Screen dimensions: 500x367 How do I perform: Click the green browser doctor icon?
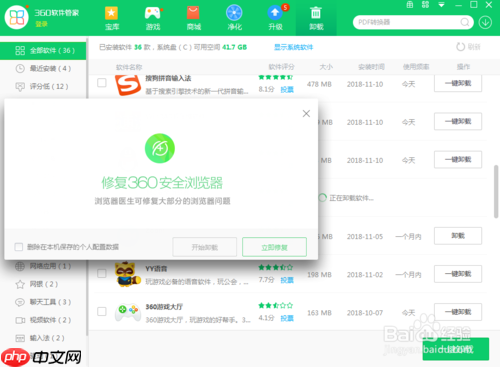coord(160,148)
